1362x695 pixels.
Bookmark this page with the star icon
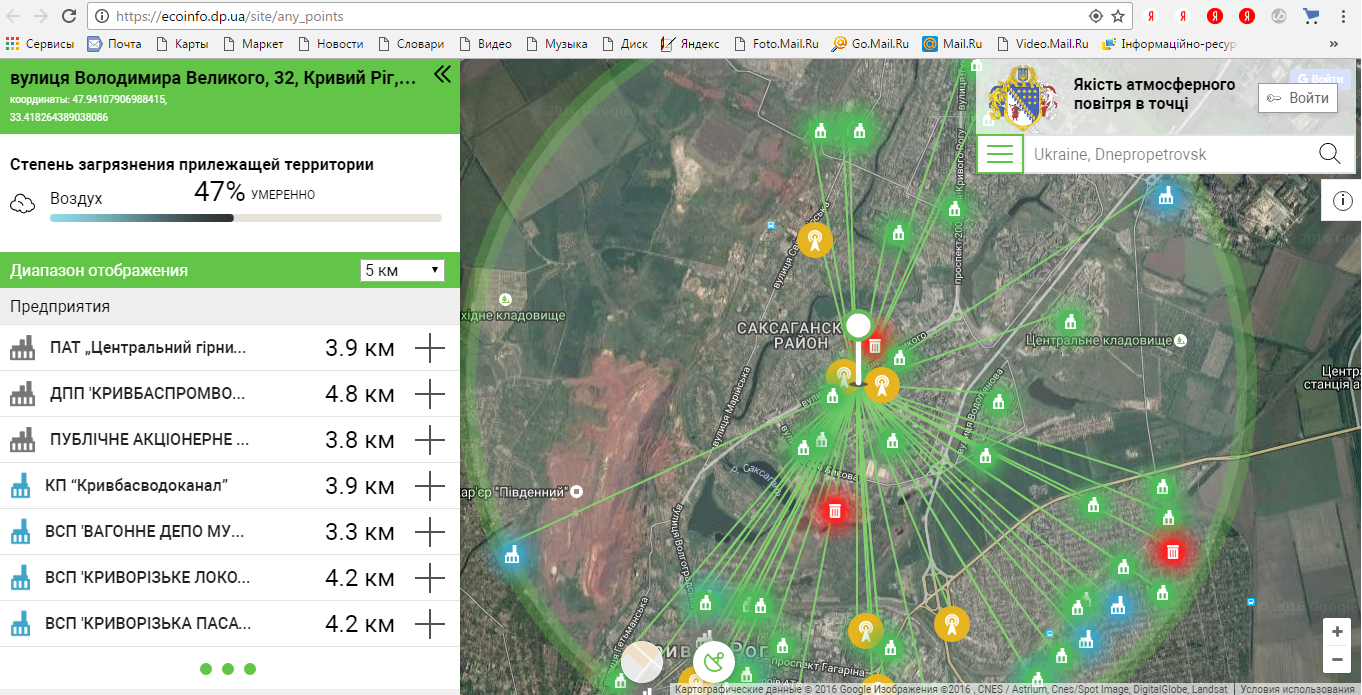click(x=1118, y=16)
